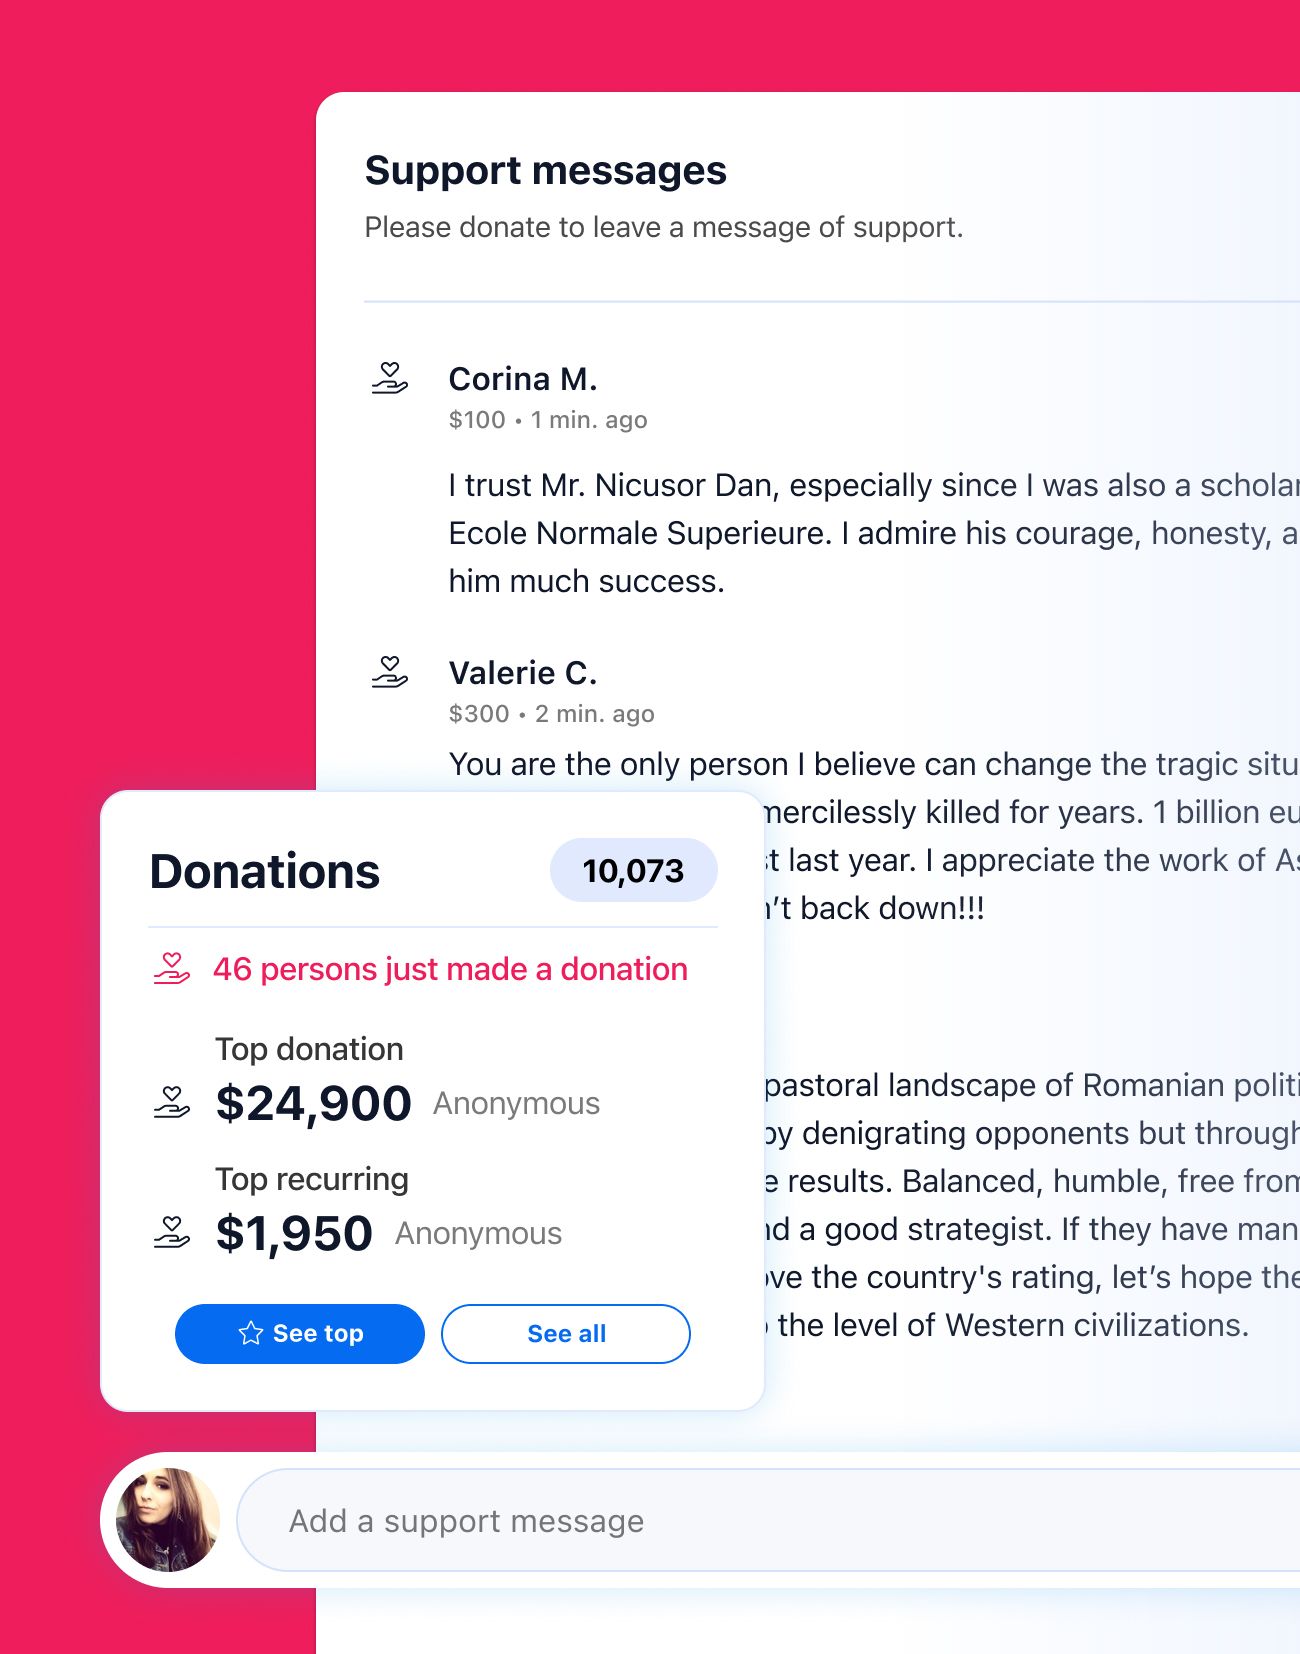Select donor name Corina M.

tap(522, 379)
